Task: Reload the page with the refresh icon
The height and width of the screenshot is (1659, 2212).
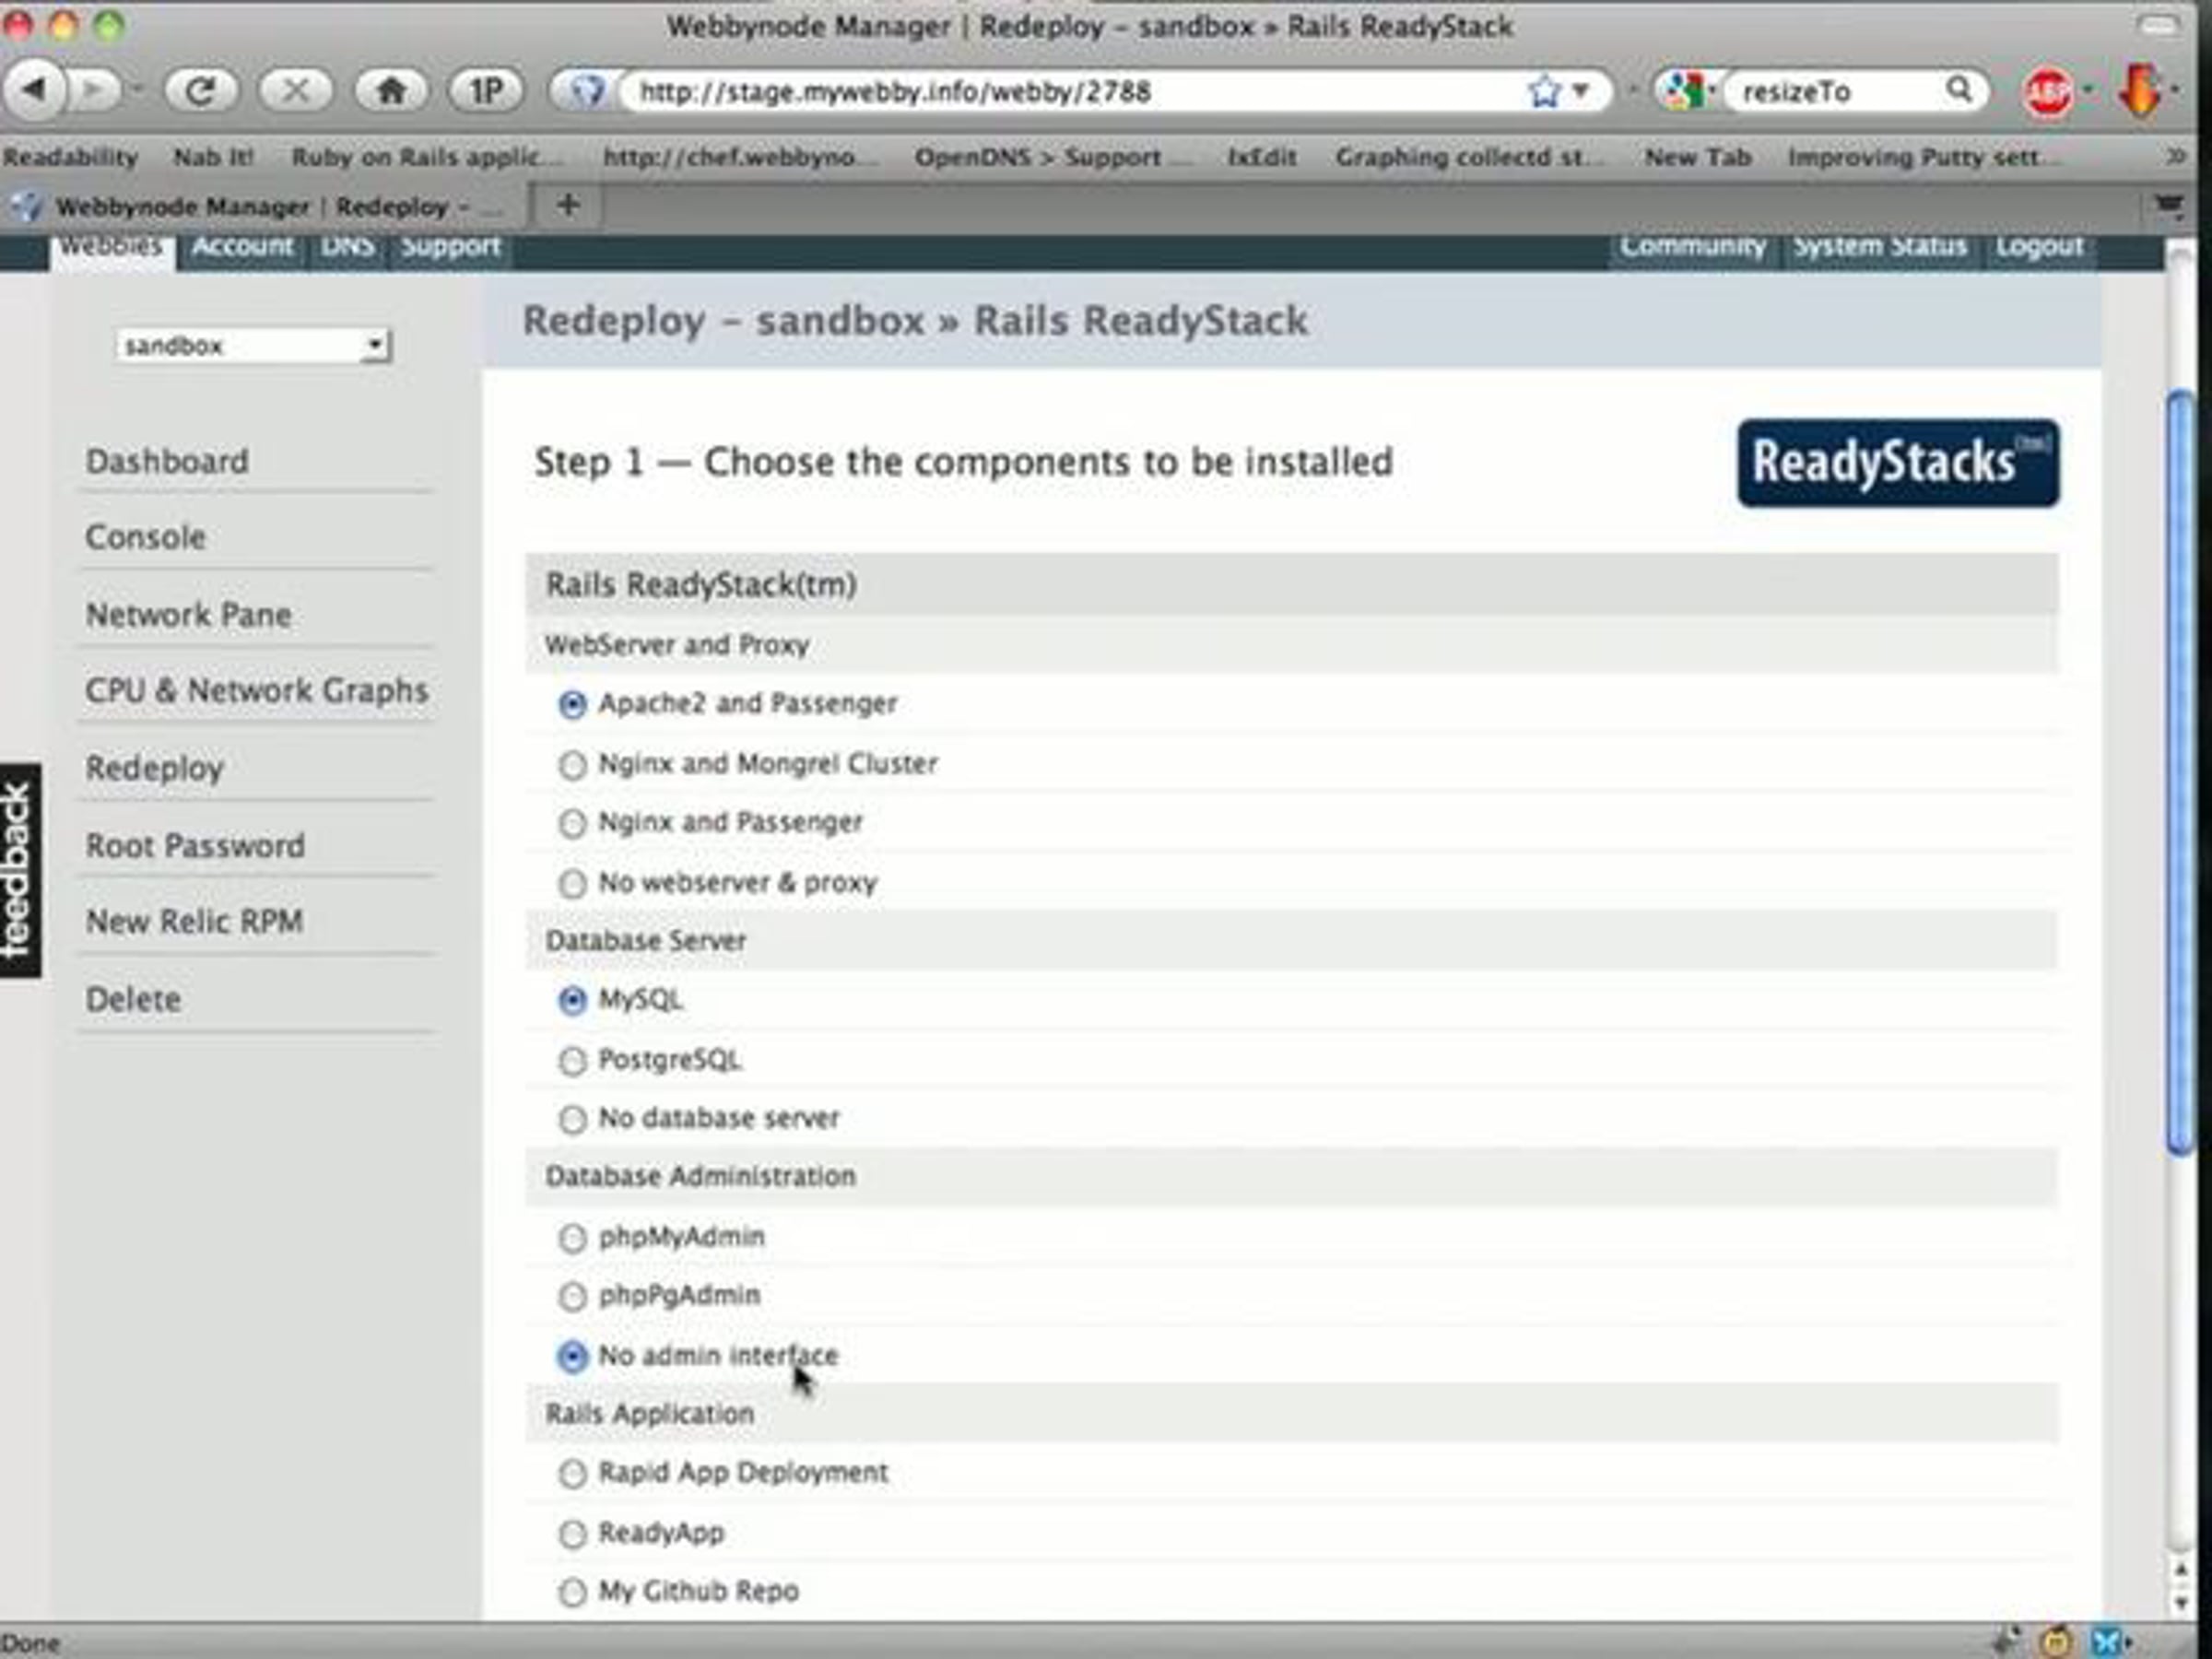Action: click(x=200, y=91)
